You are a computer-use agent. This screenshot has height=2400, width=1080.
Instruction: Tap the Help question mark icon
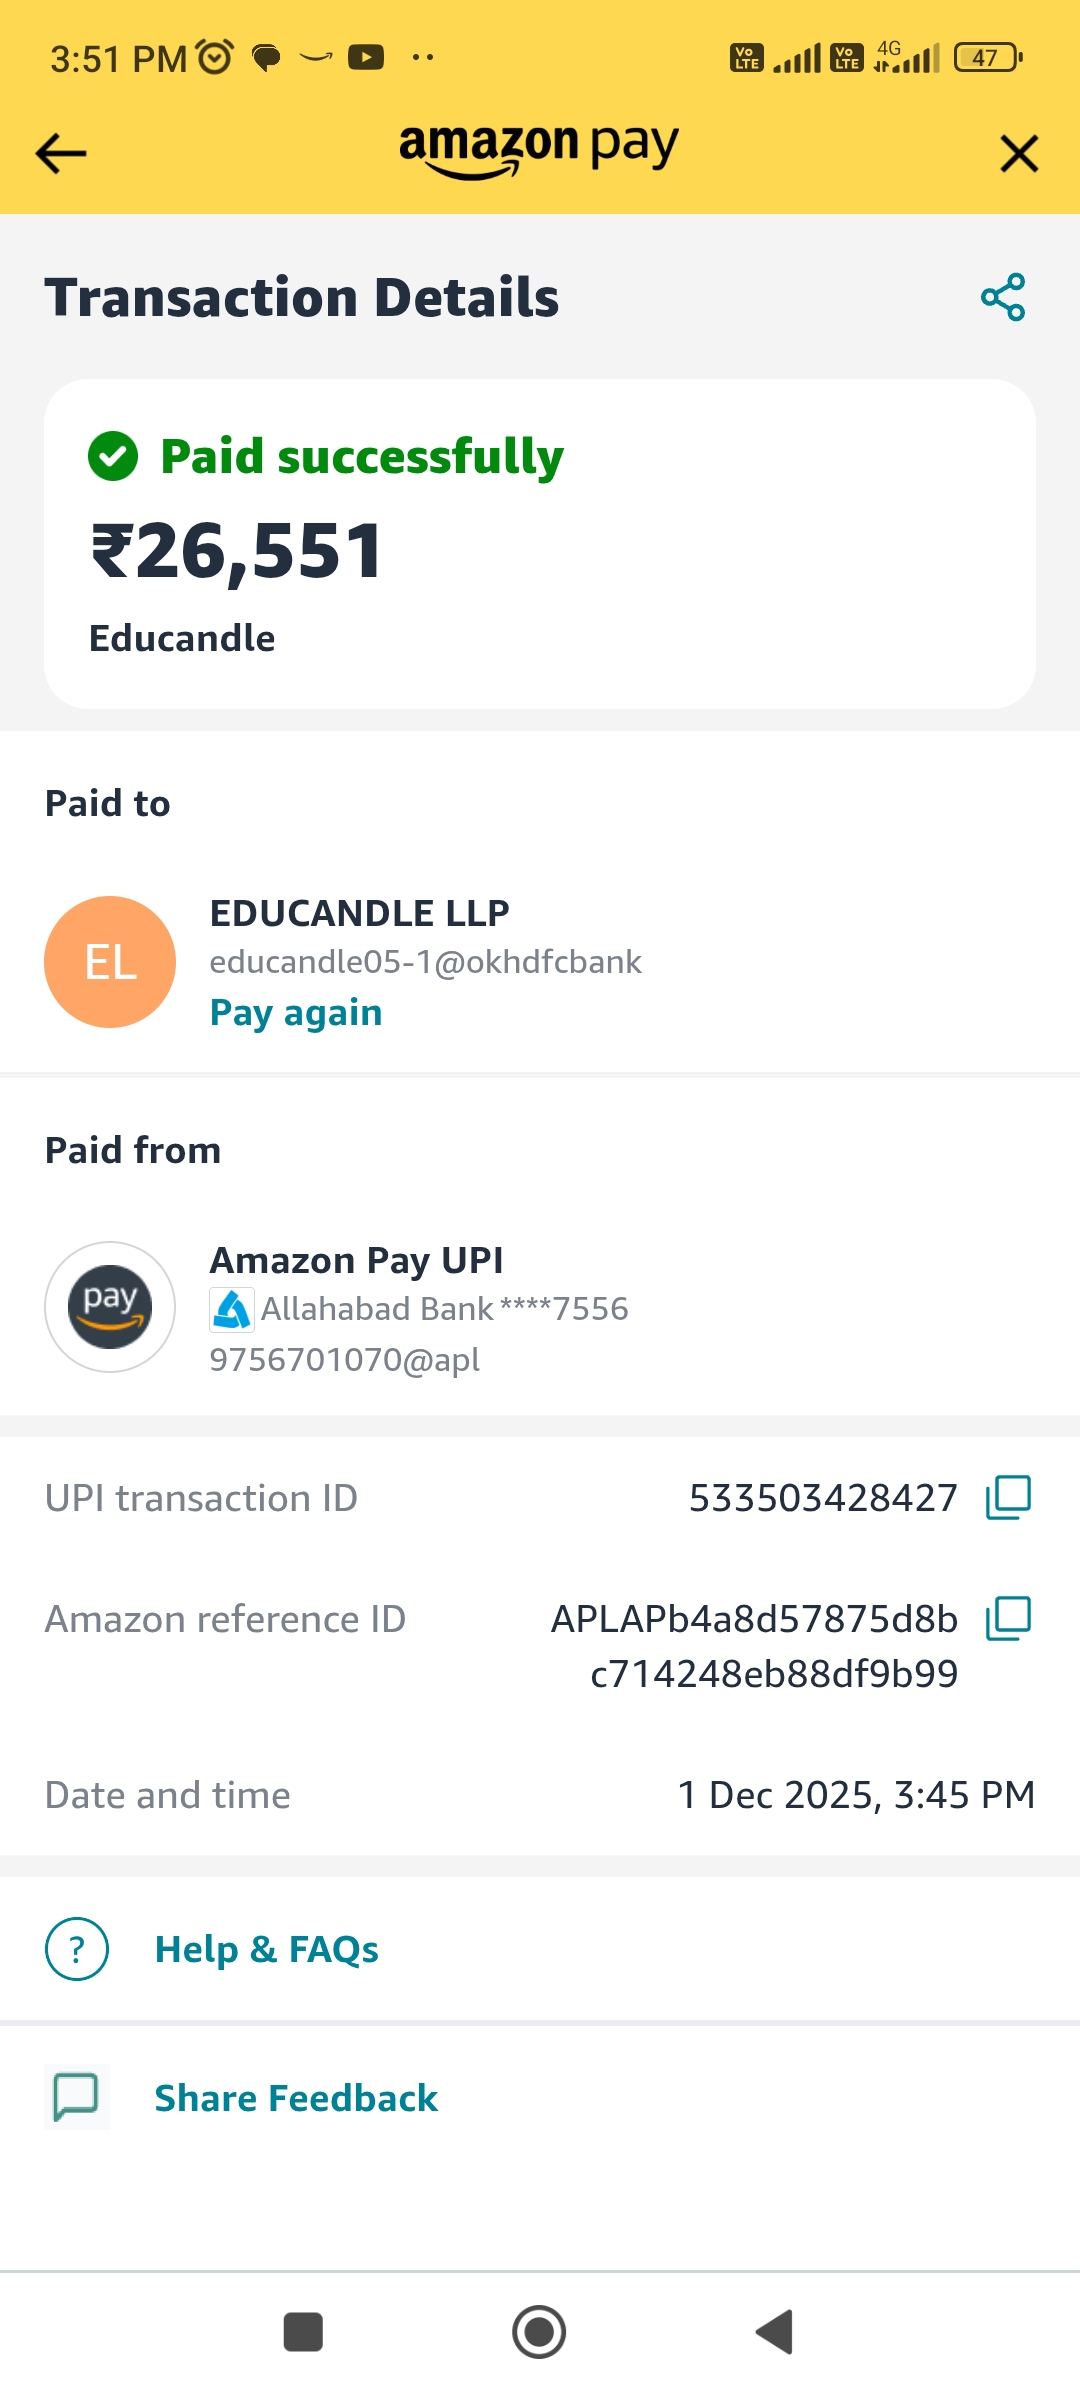pyautogui.click(x=77, y=1949)
